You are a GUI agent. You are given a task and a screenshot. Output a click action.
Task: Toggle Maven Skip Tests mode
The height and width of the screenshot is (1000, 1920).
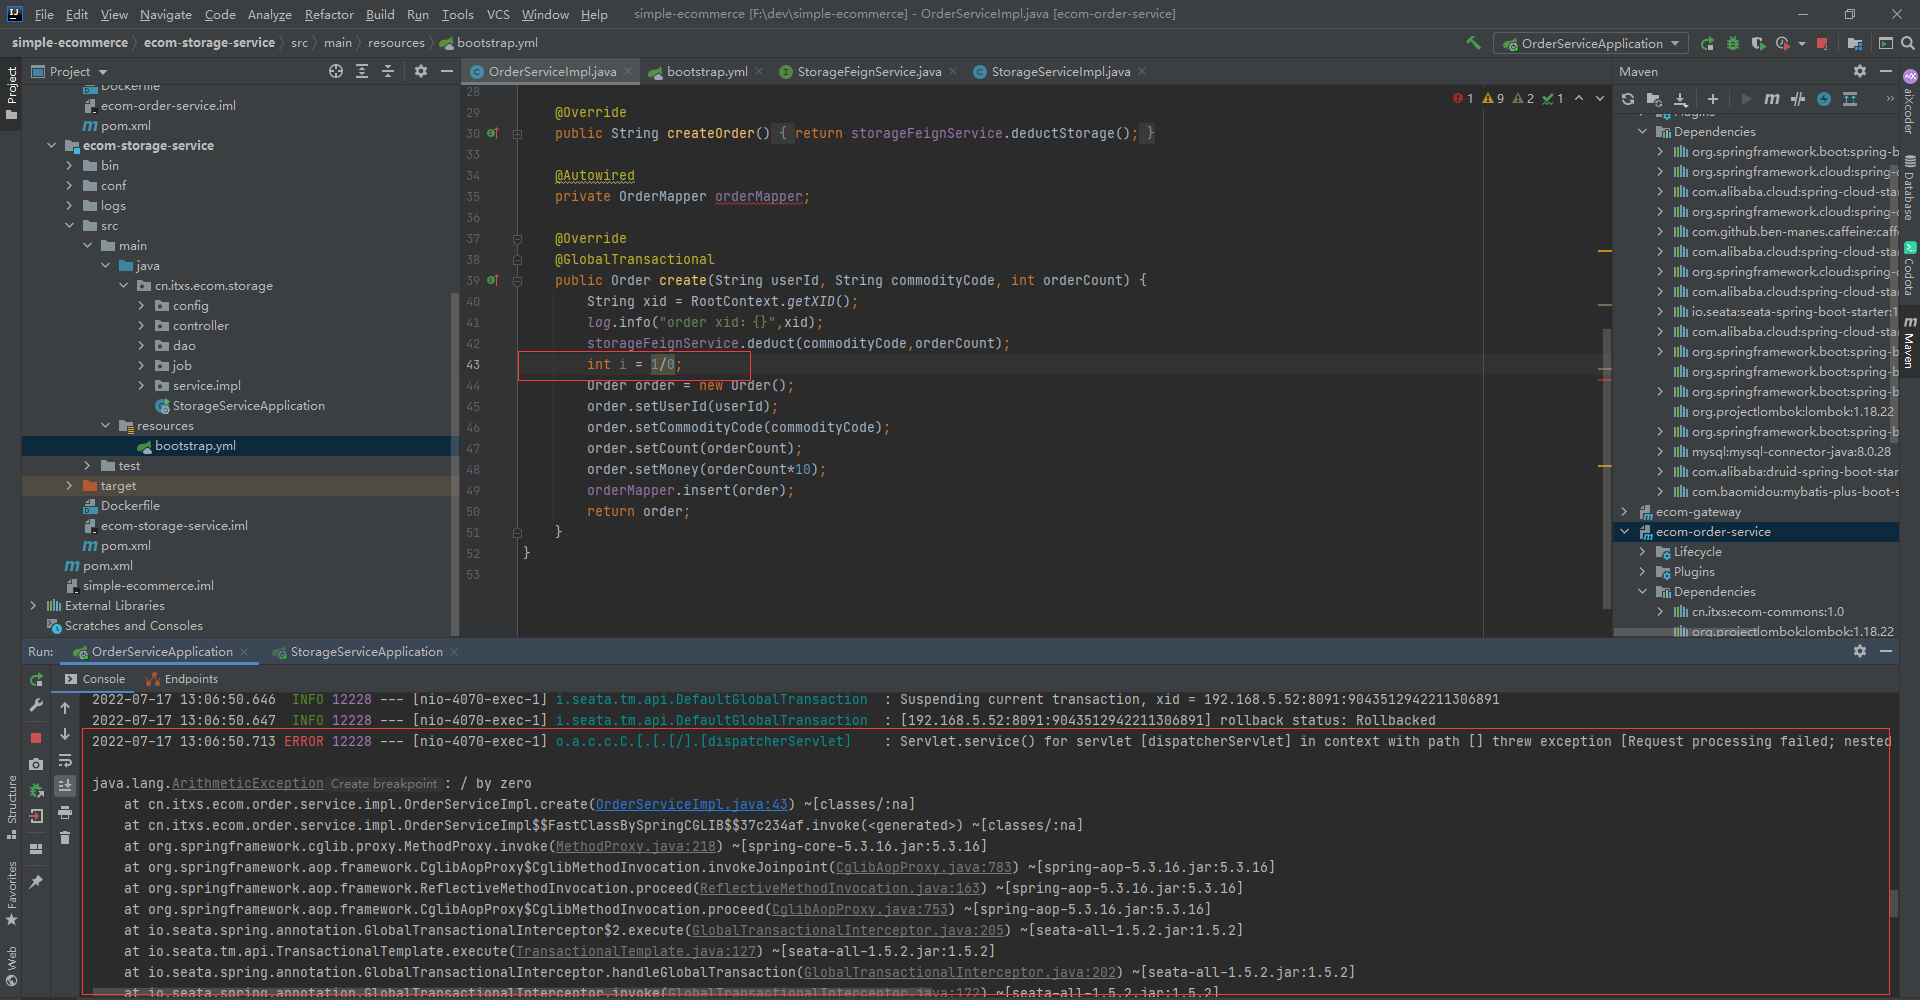(x=1824, y=99)
